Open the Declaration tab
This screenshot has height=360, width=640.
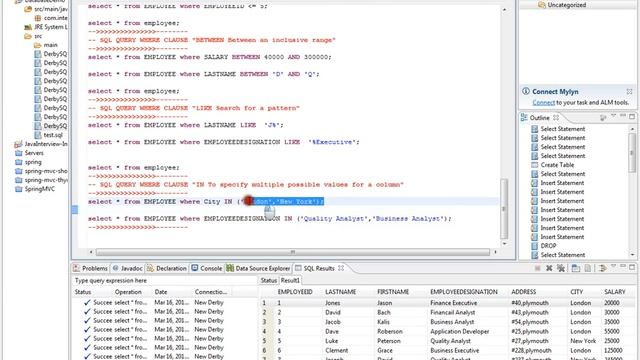tap(167, 268)
